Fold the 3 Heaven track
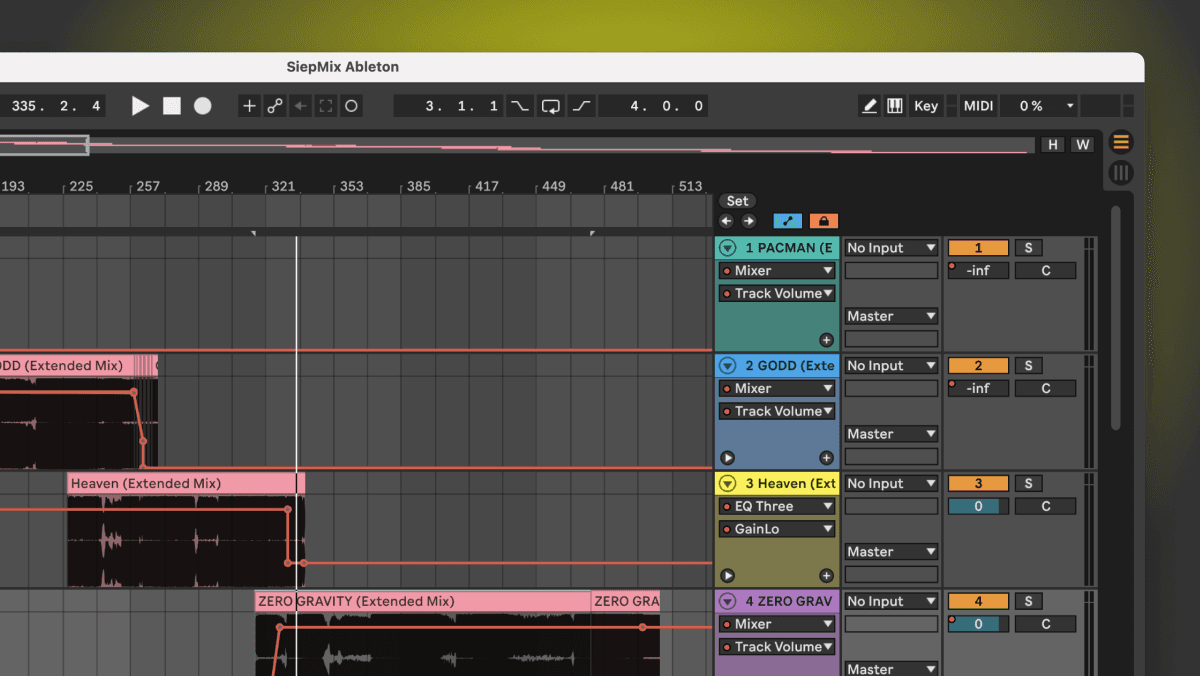 tap(728, 484)
